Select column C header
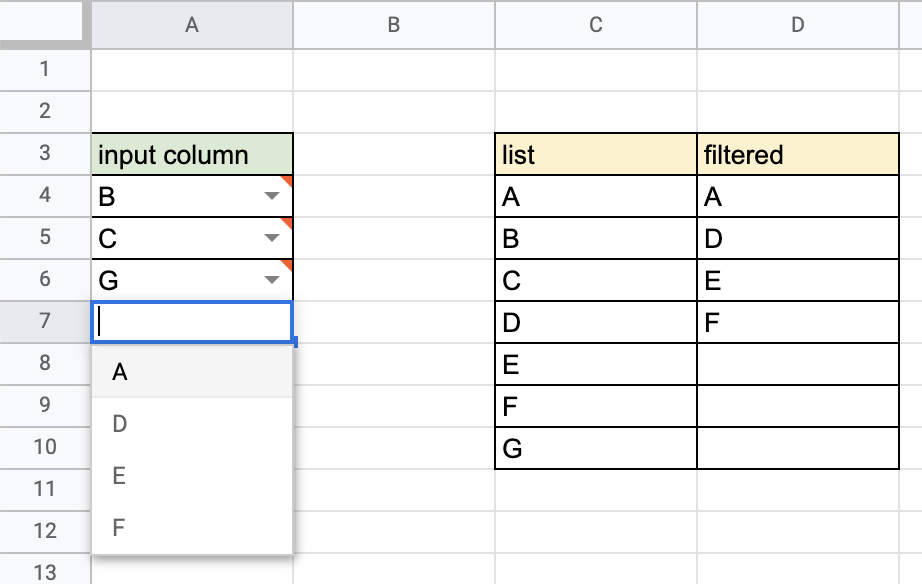The width and height of the screenshot is (922, 584). (596, 25)
